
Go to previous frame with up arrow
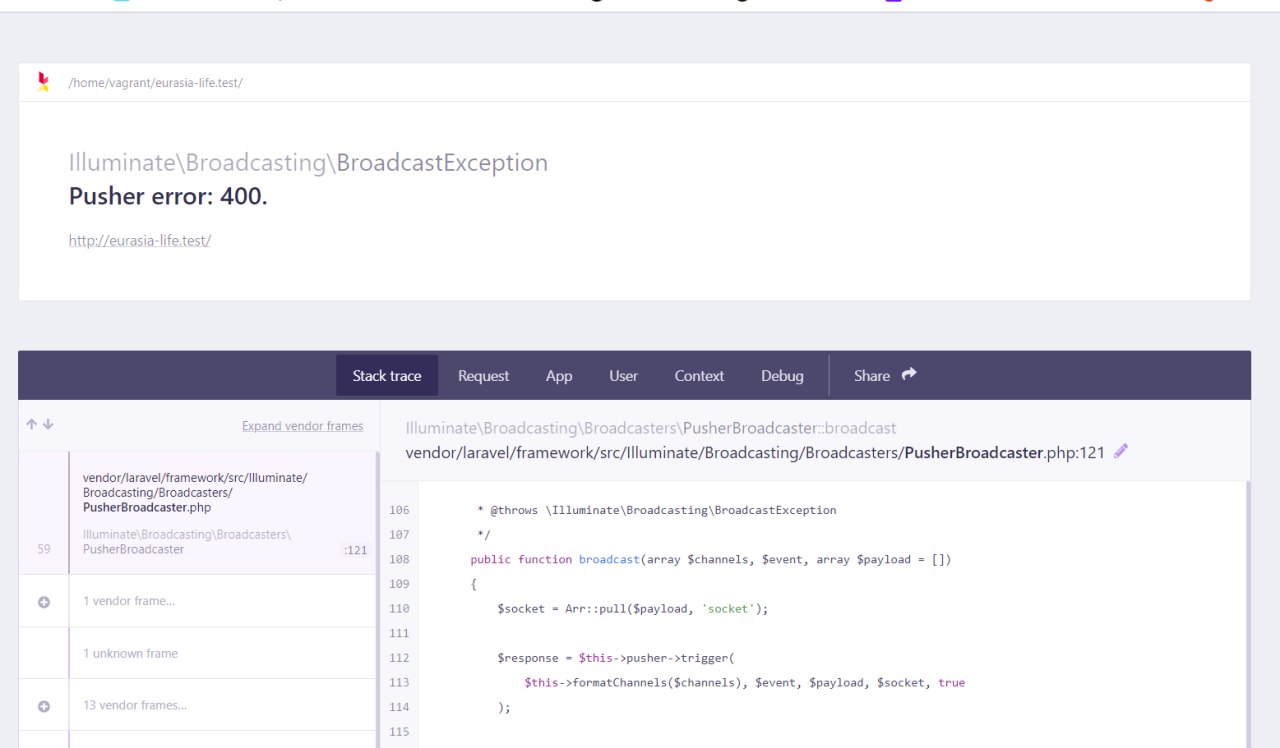tap(31, 425)
